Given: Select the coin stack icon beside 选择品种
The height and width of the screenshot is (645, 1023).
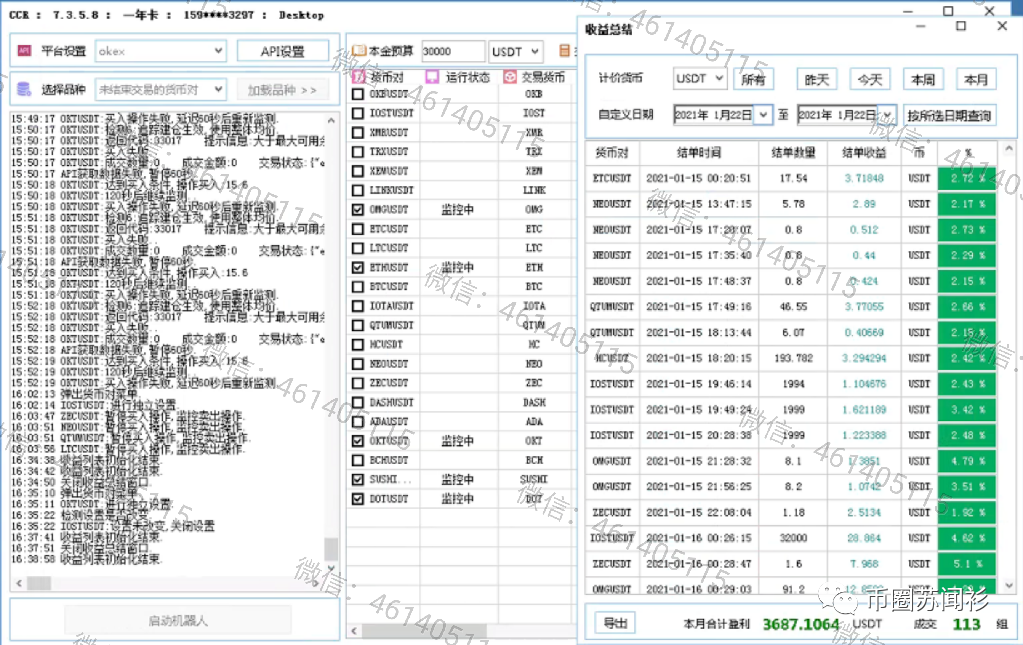Looking at the screenshot, I should pos(23,88).
